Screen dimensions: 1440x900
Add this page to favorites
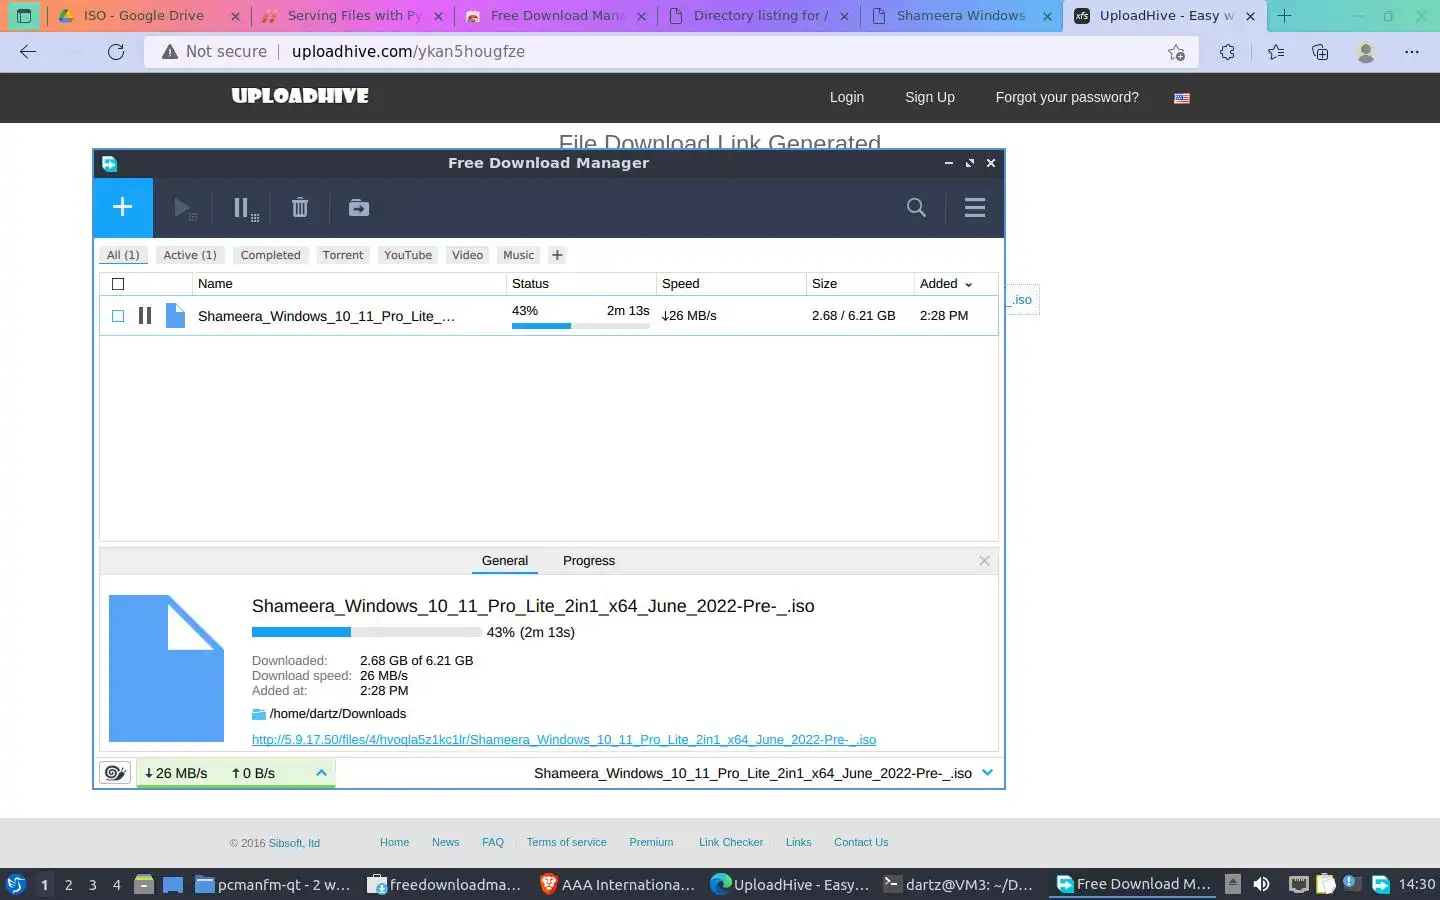(1176, 52)
